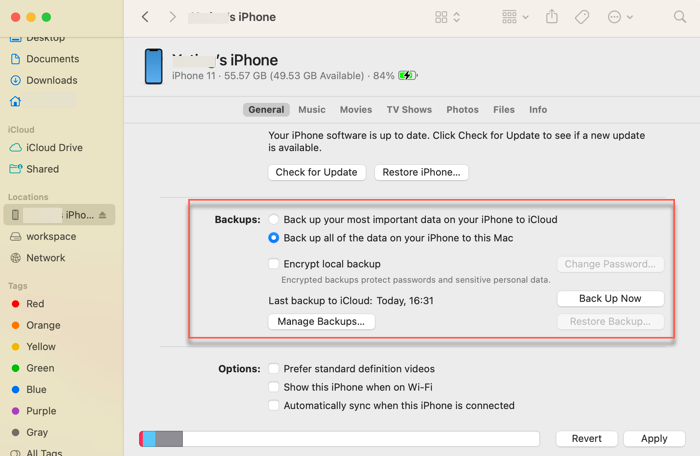
Task: Open the General tab
Action: 266,109
